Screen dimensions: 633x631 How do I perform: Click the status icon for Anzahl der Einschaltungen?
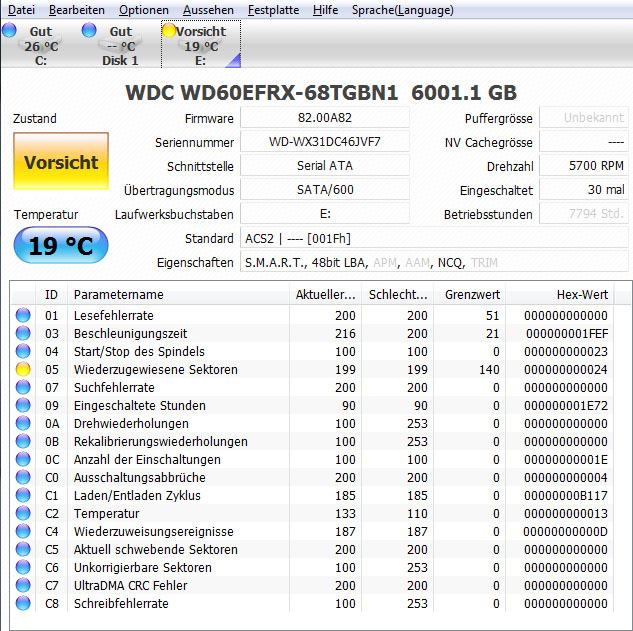tap(23, 459)
